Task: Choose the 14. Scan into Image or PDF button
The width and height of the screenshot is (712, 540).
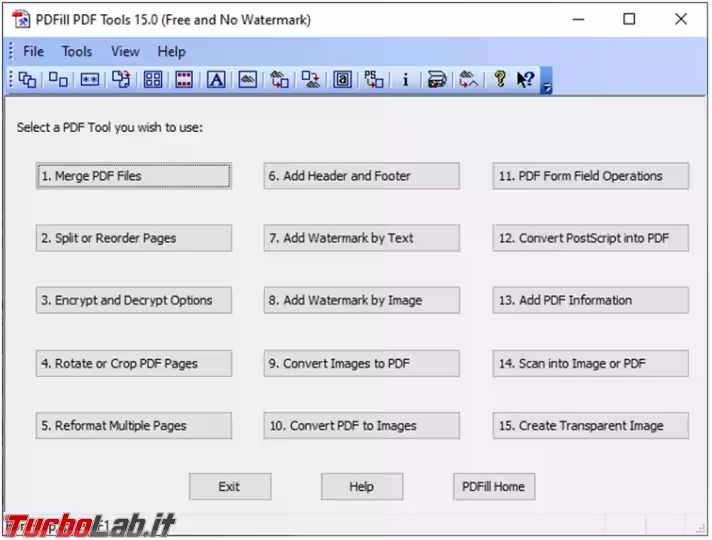Action: 591,363
